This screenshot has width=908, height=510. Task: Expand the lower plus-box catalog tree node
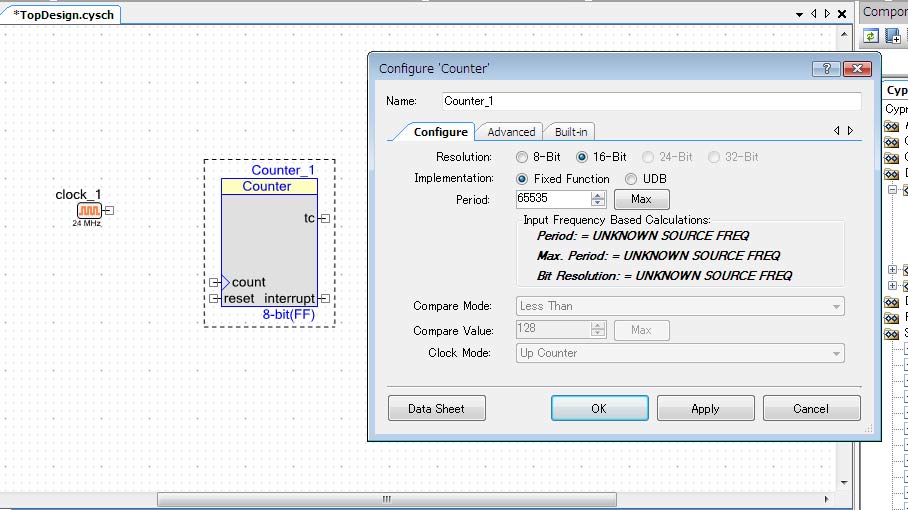pos(892,285)
